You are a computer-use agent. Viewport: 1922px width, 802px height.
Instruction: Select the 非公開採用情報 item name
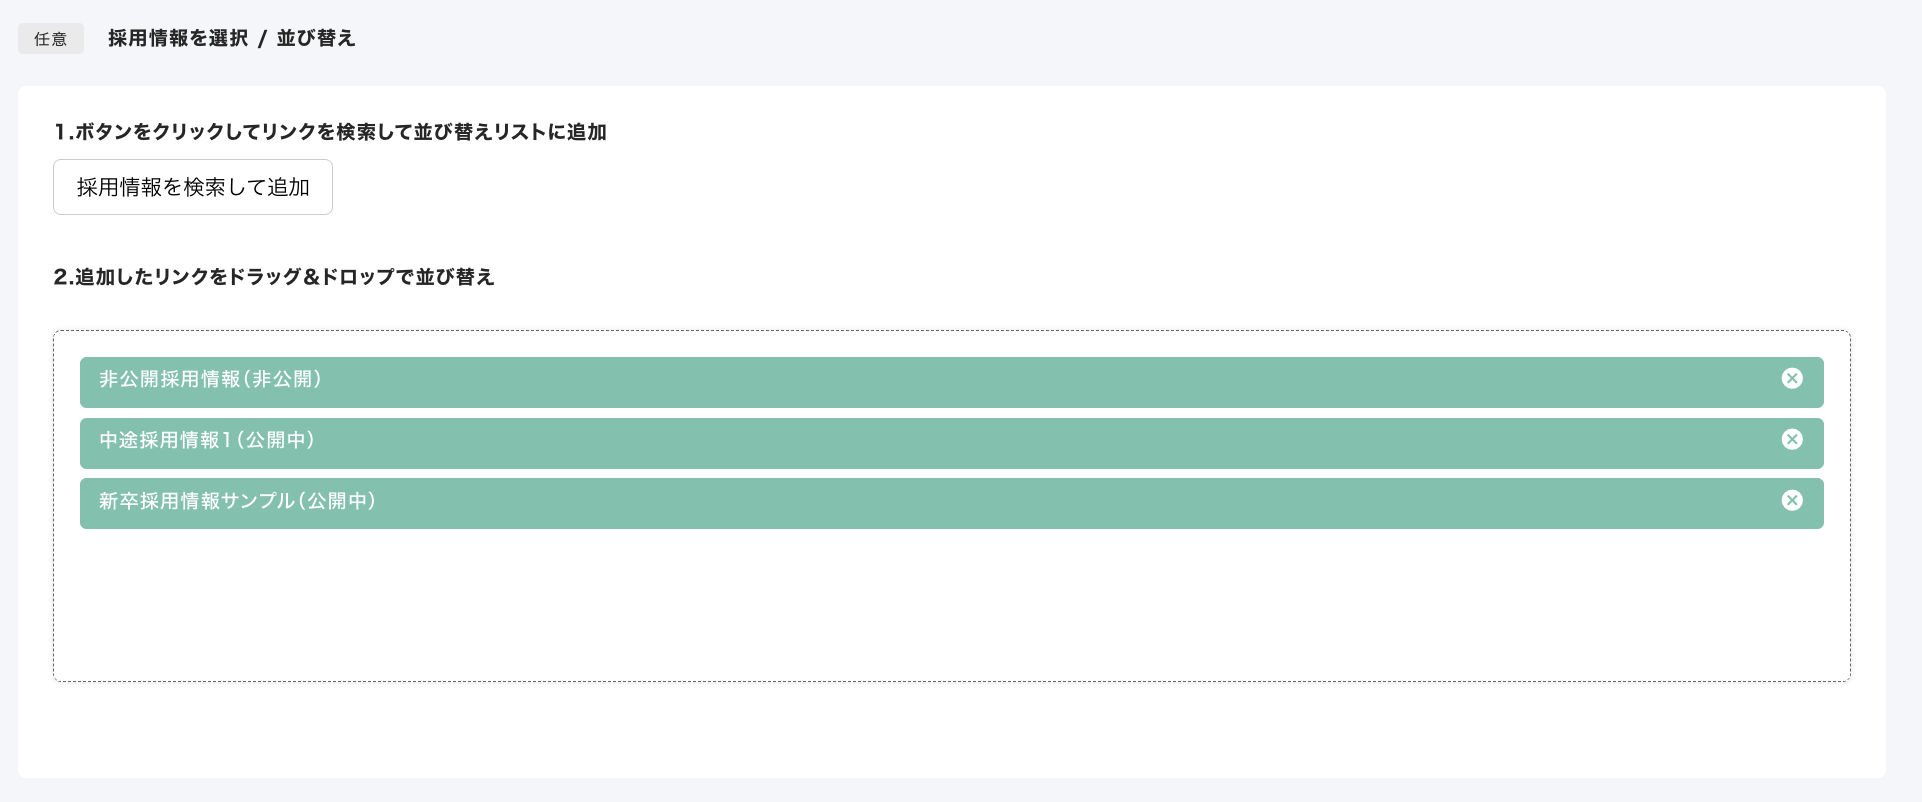169,380
